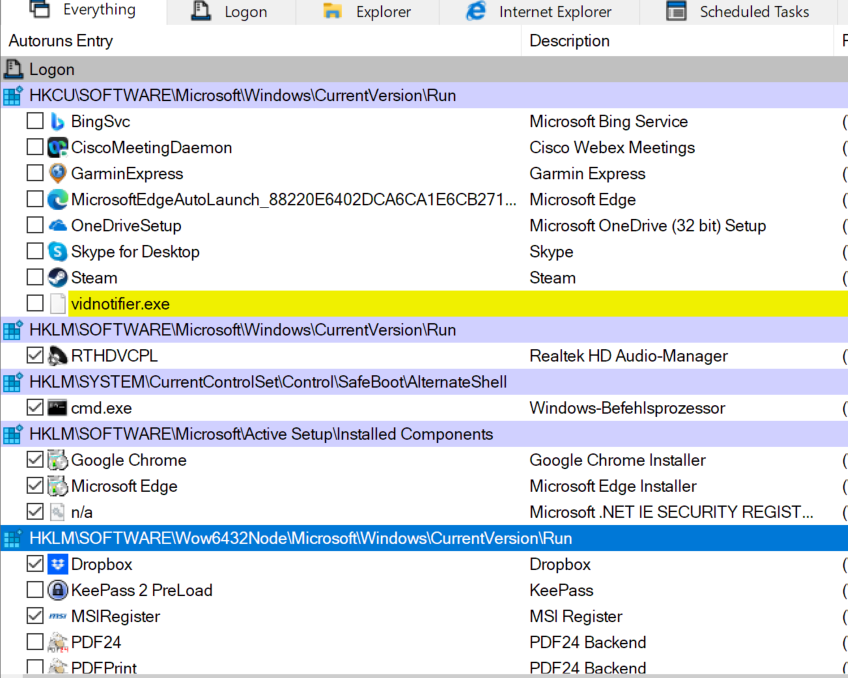The height and width of the screenshot is (678, 848).
Task: Click the PDFPrint entry icon
Action: 57,667
